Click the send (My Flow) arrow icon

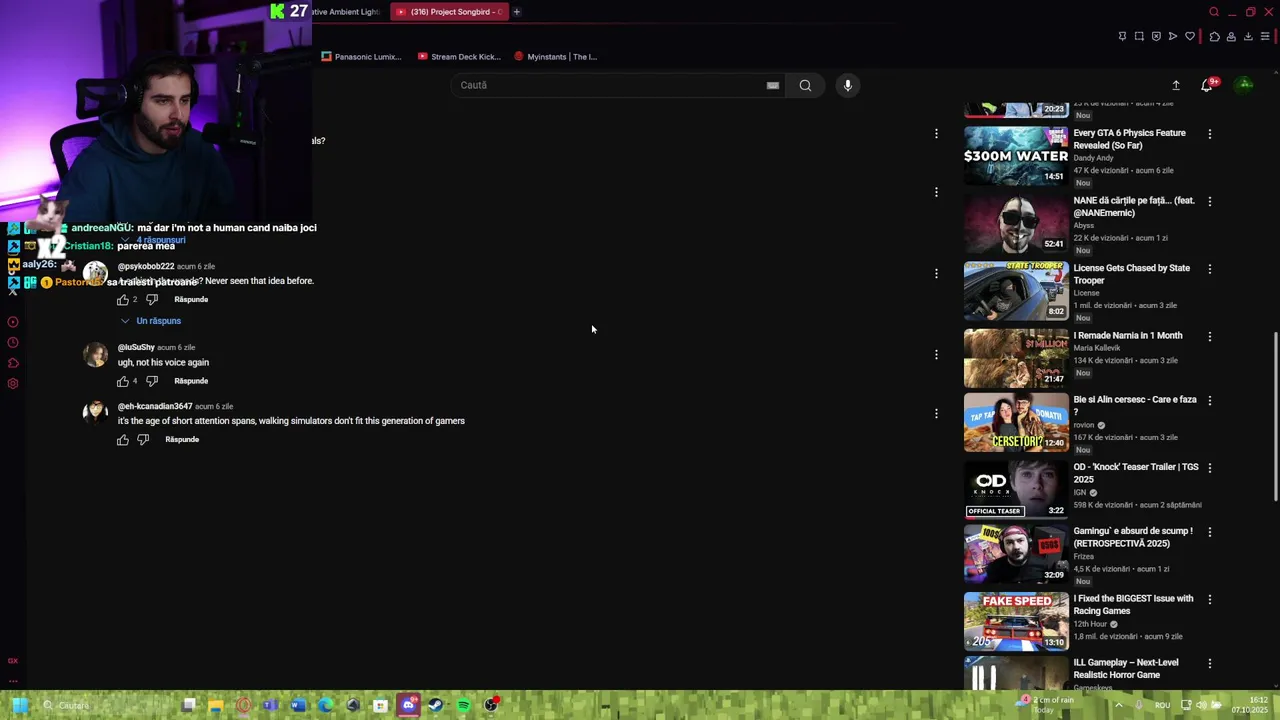point(1173,36)
